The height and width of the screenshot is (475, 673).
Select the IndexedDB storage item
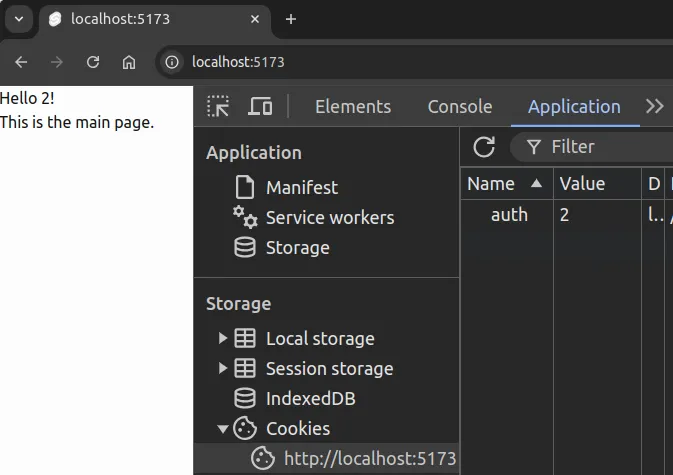coord(309,399)
